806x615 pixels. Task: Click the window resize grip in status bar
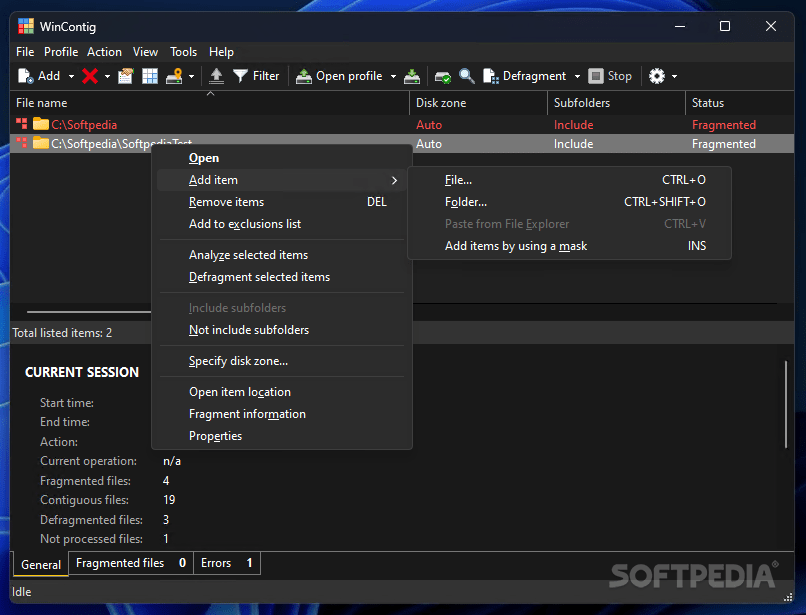pyautogui.click(x=787, y=597)
